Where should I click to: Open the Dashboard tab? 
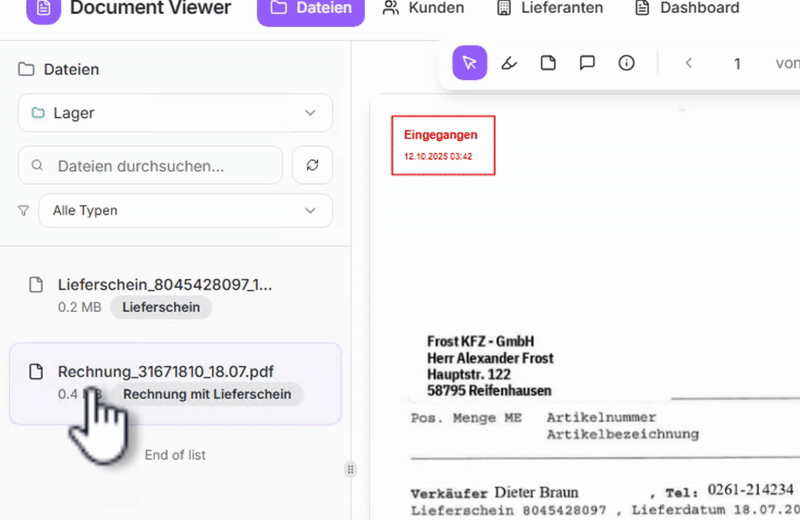[x=687, y=8]
